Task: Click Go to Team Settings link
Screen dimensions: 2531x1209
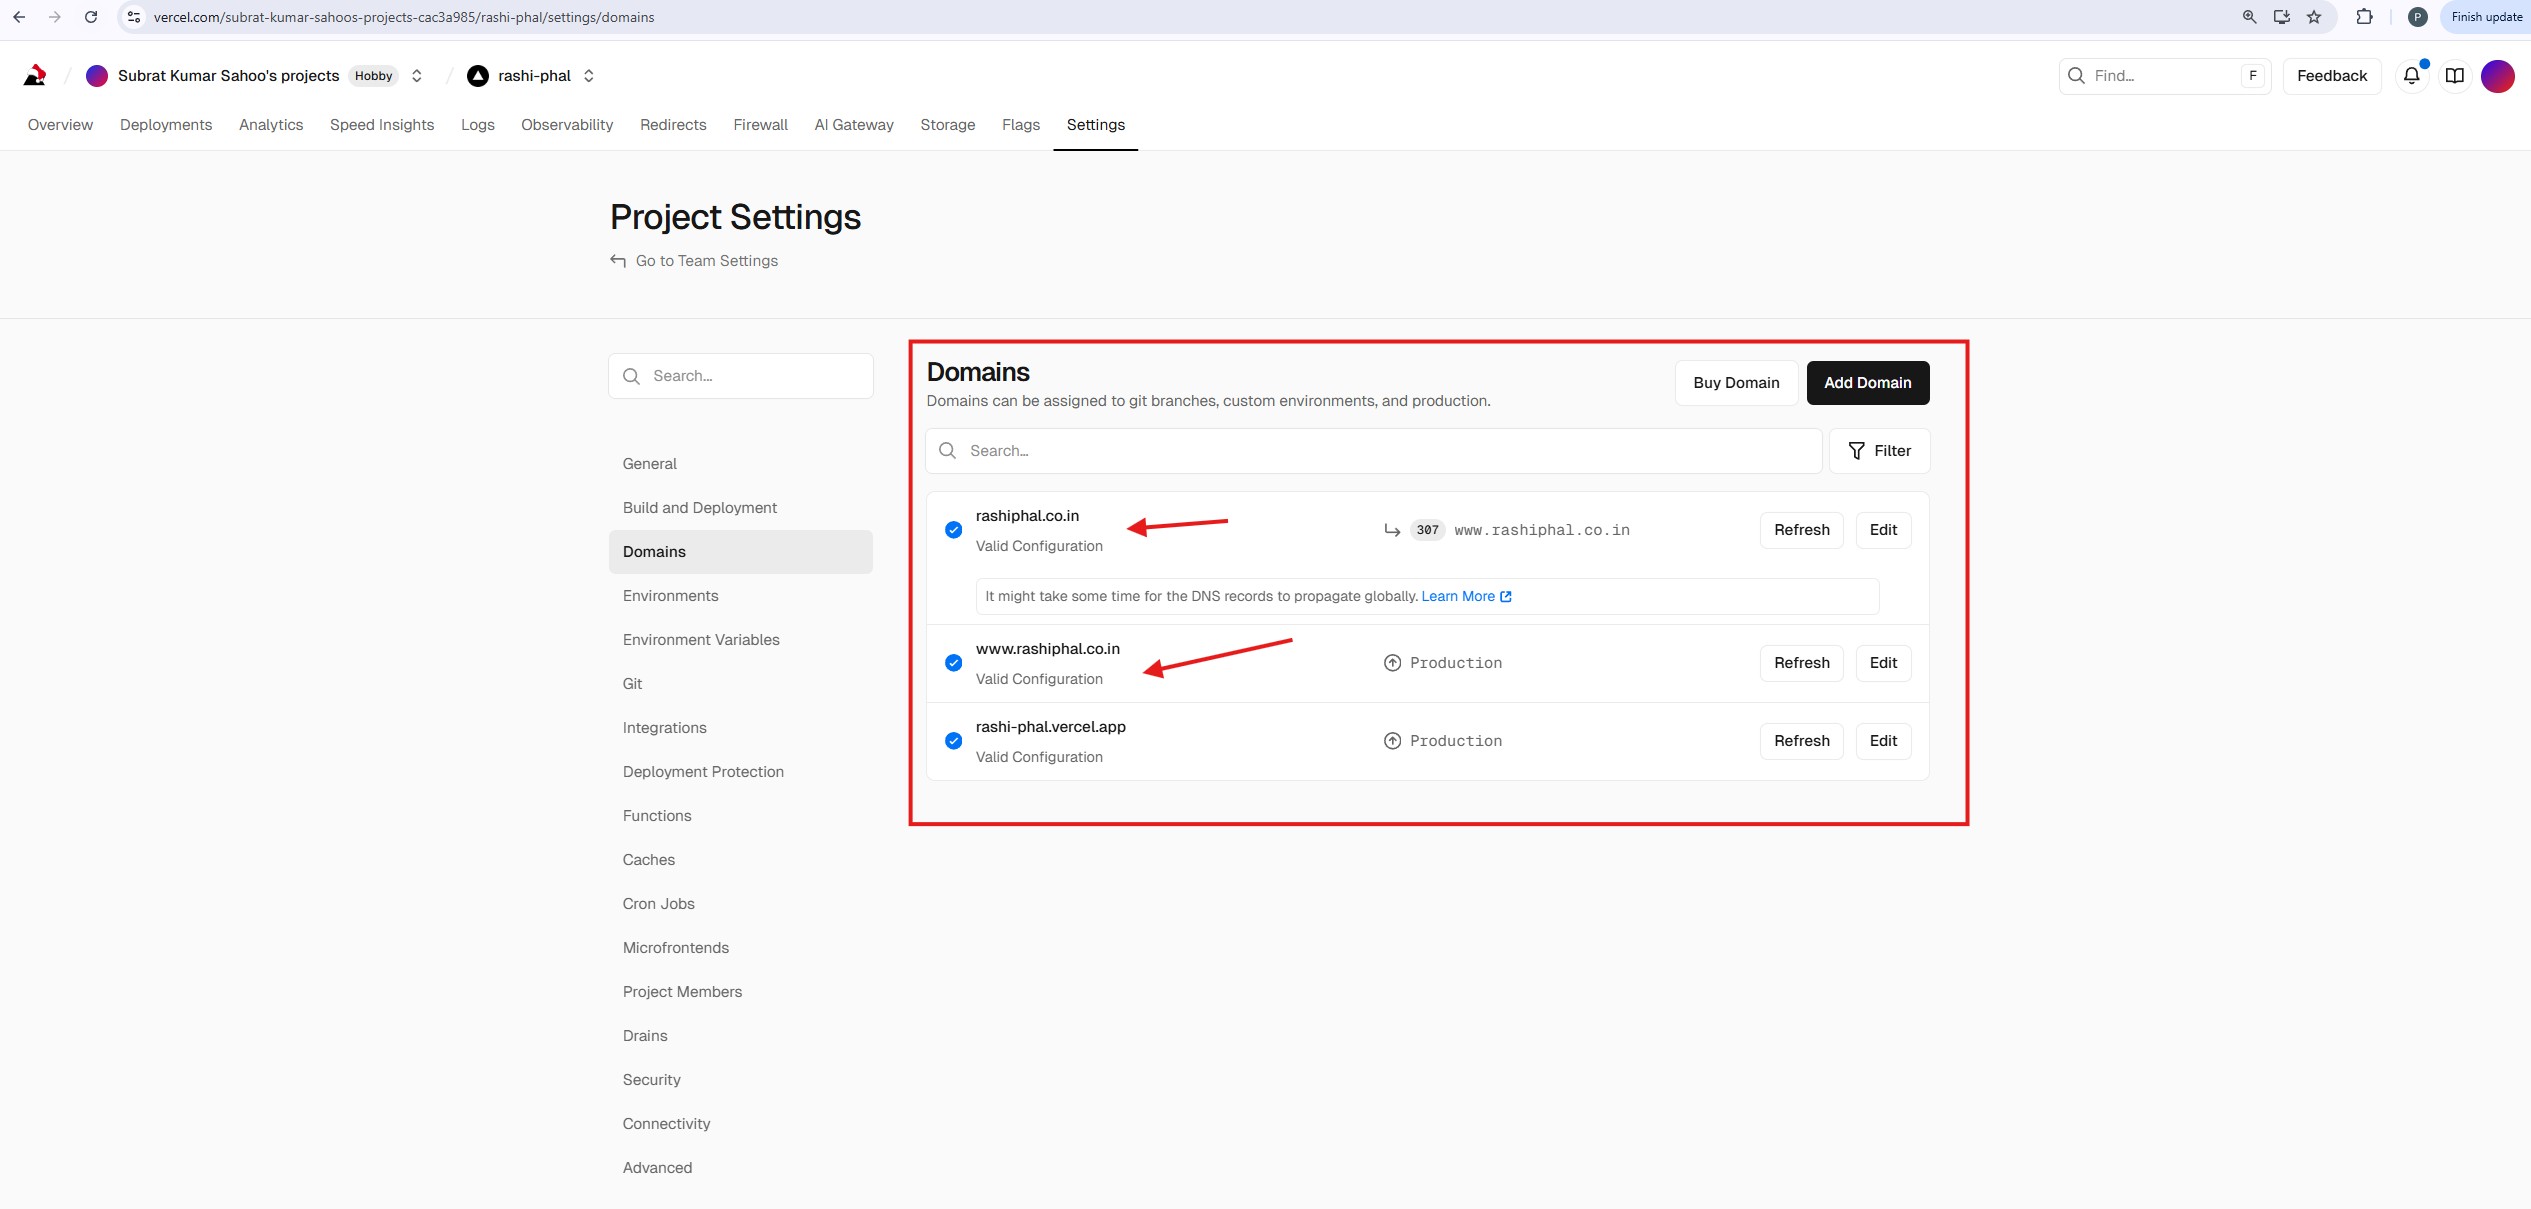Action: coord(706,261)
